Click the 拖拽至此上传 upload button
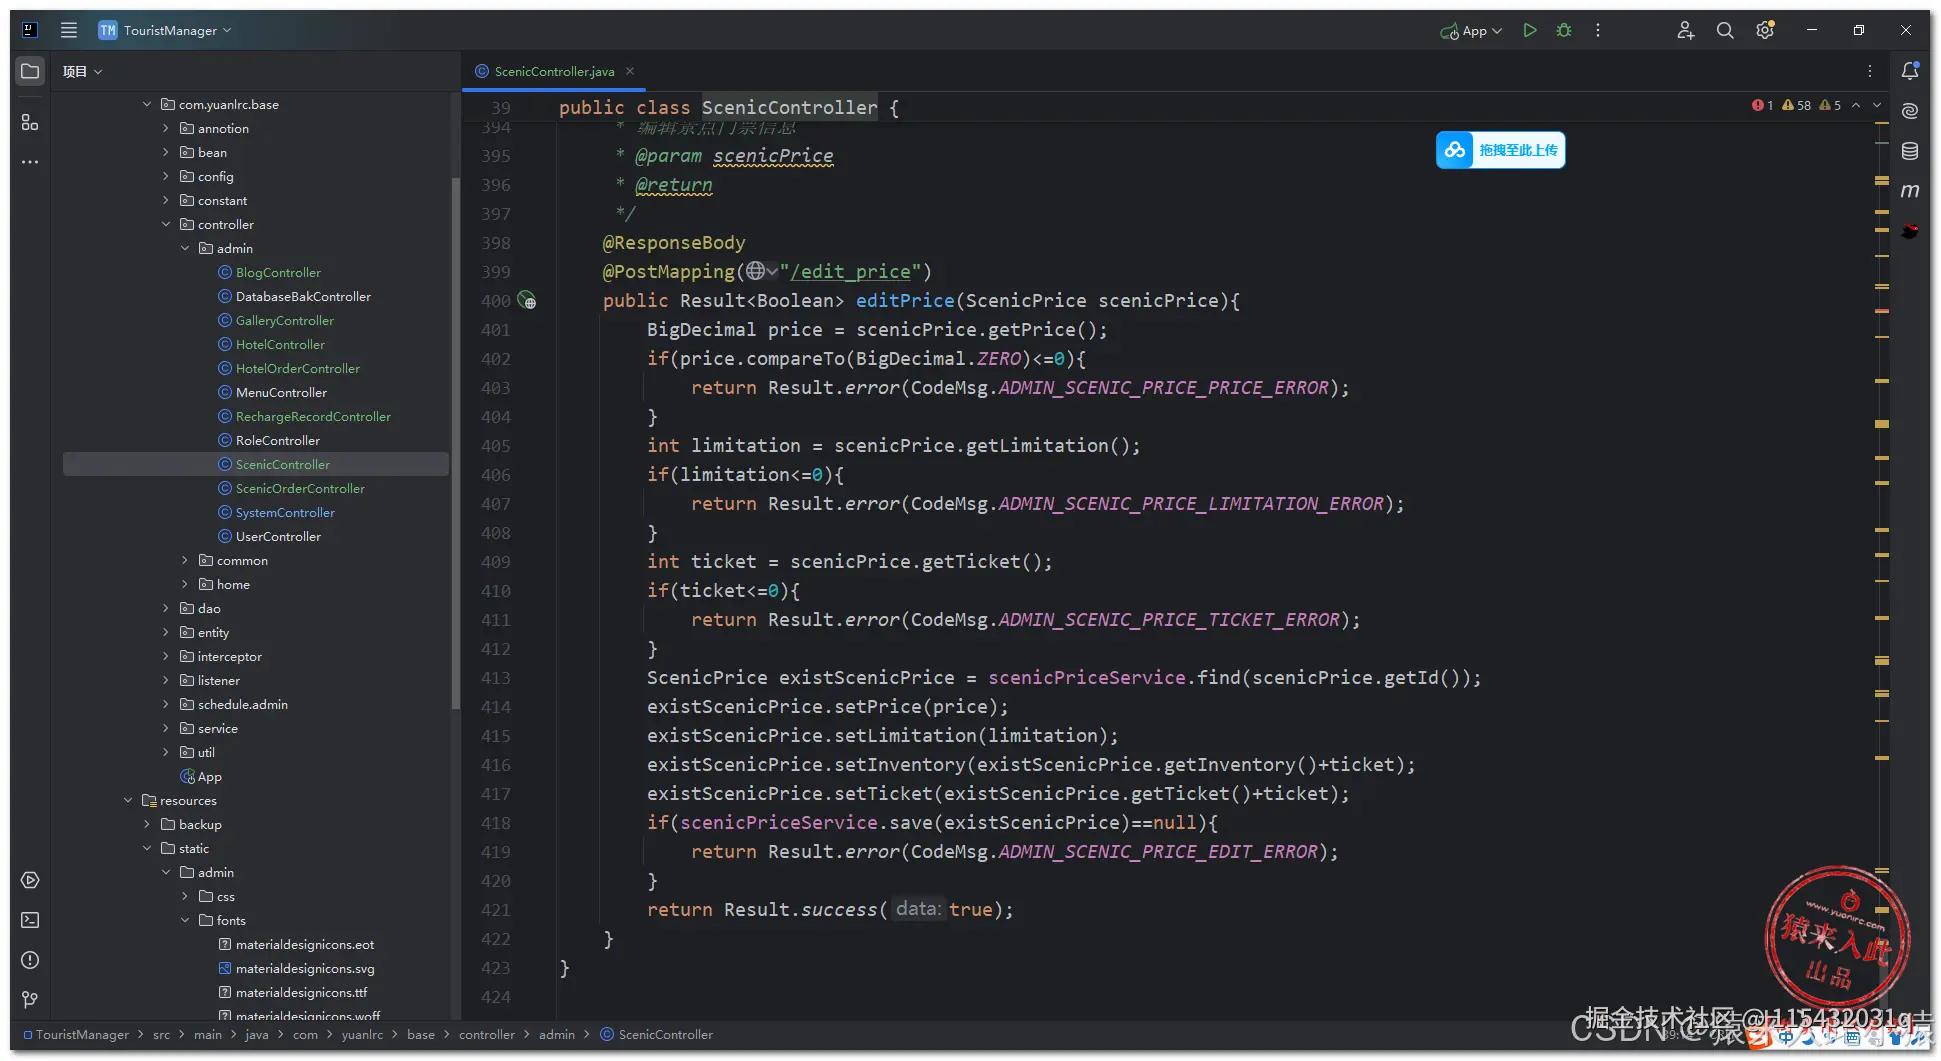This screenshot has width=1941, height=1061. 1500,150
